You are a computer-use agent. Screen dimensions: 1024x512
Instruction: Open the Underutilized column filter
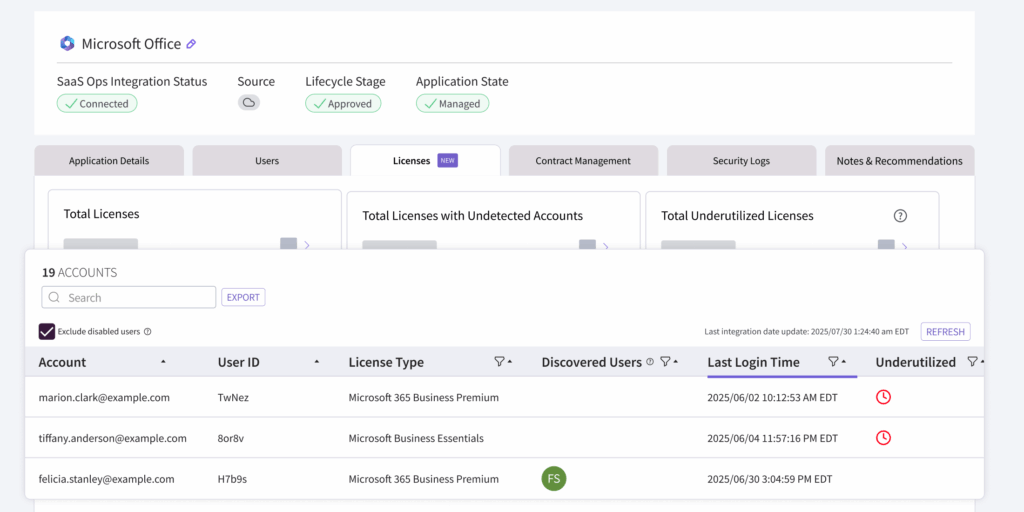tap(972, 362)
